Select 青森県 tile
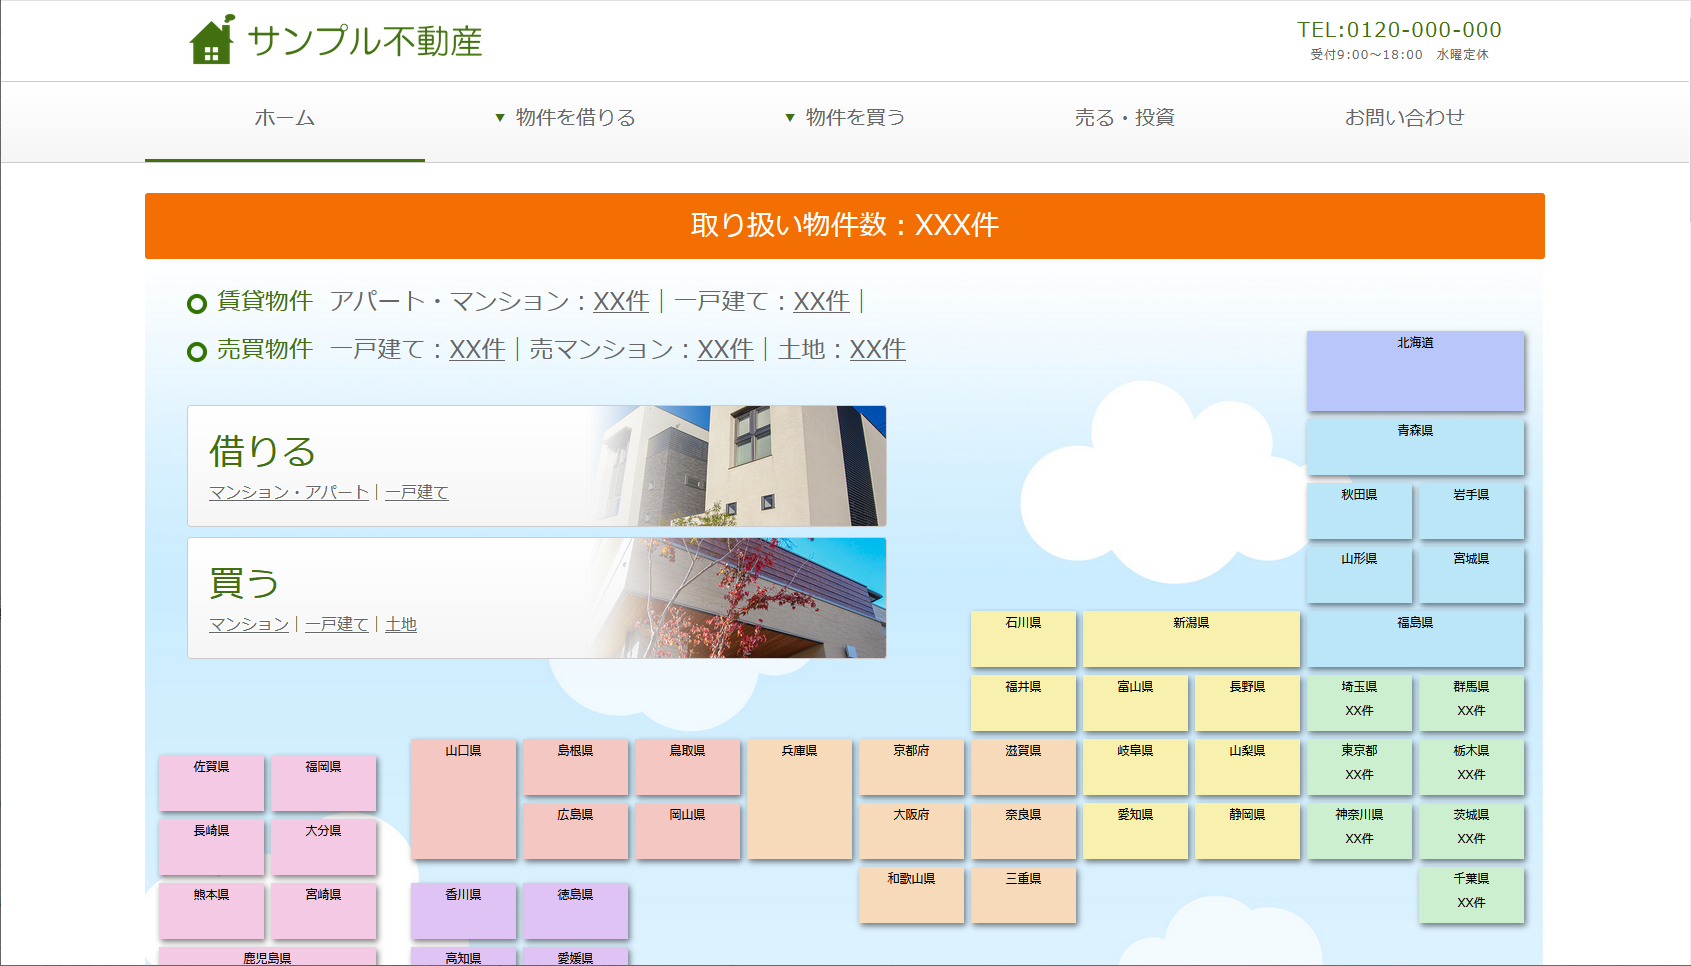The width and height of the screenshot is (1691, 966). point(1415,447)
